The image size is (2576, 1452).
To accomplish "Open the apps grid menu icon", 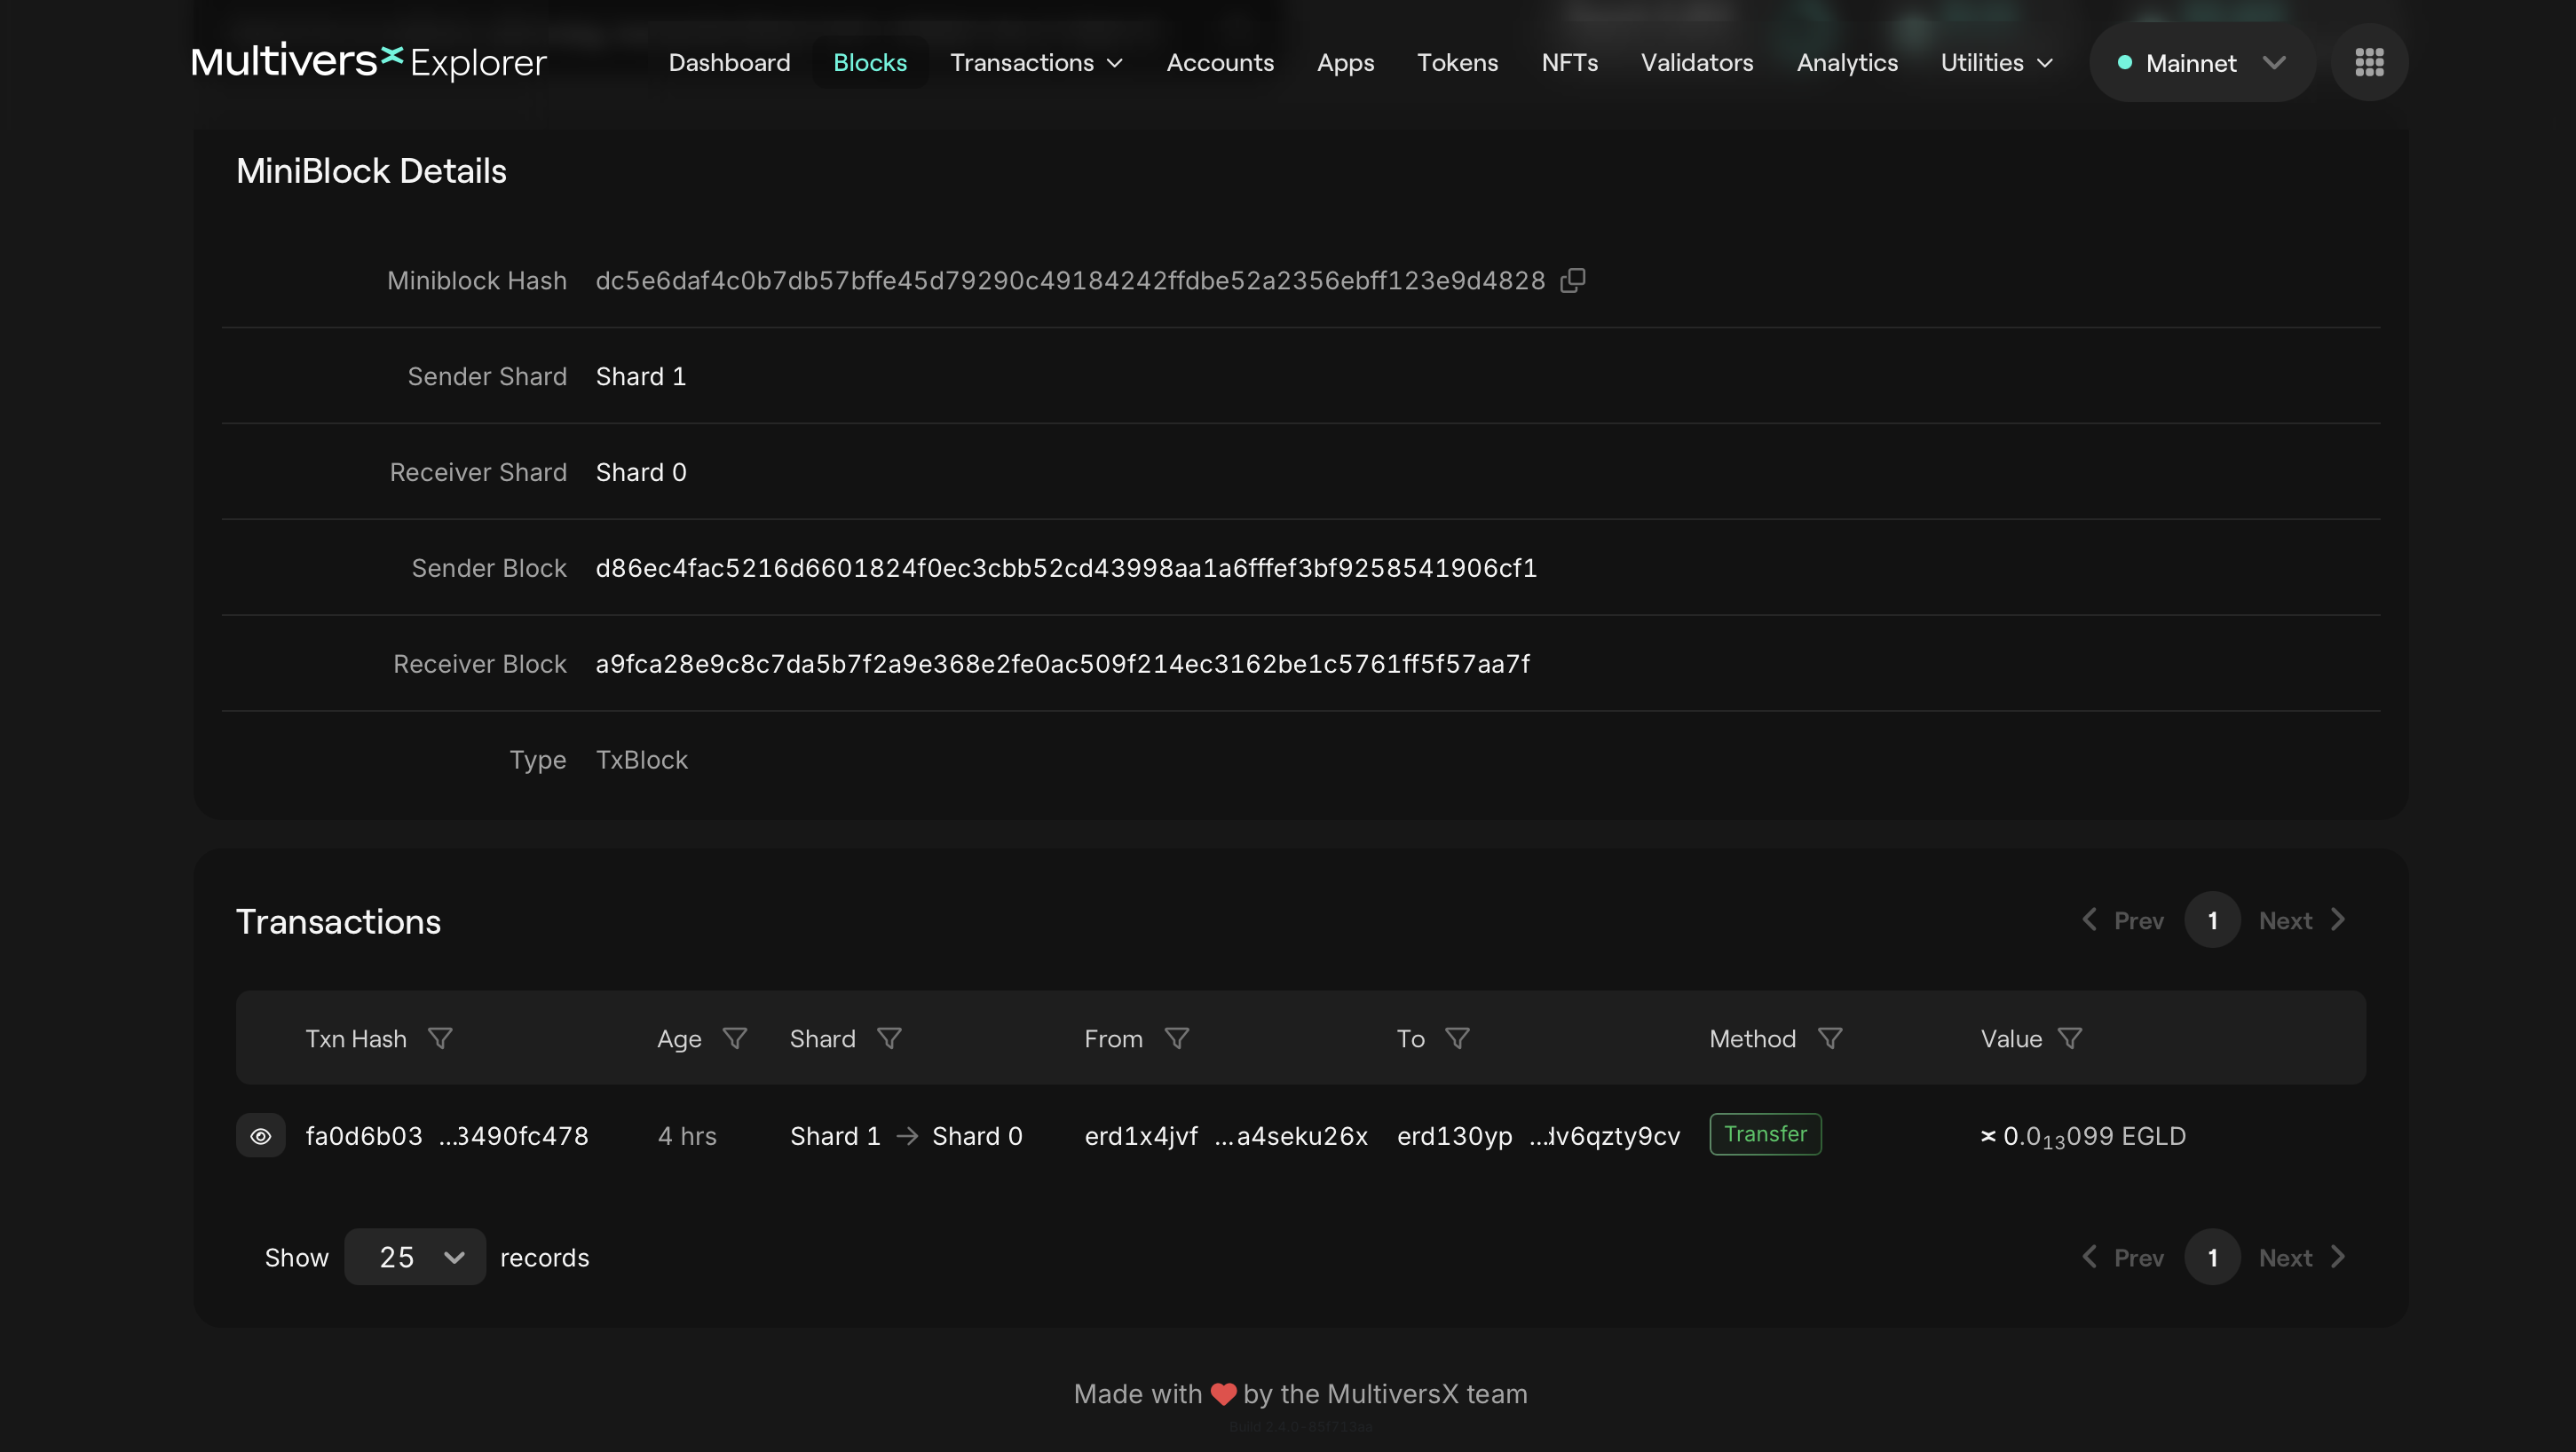I will tap(2369, 62).
